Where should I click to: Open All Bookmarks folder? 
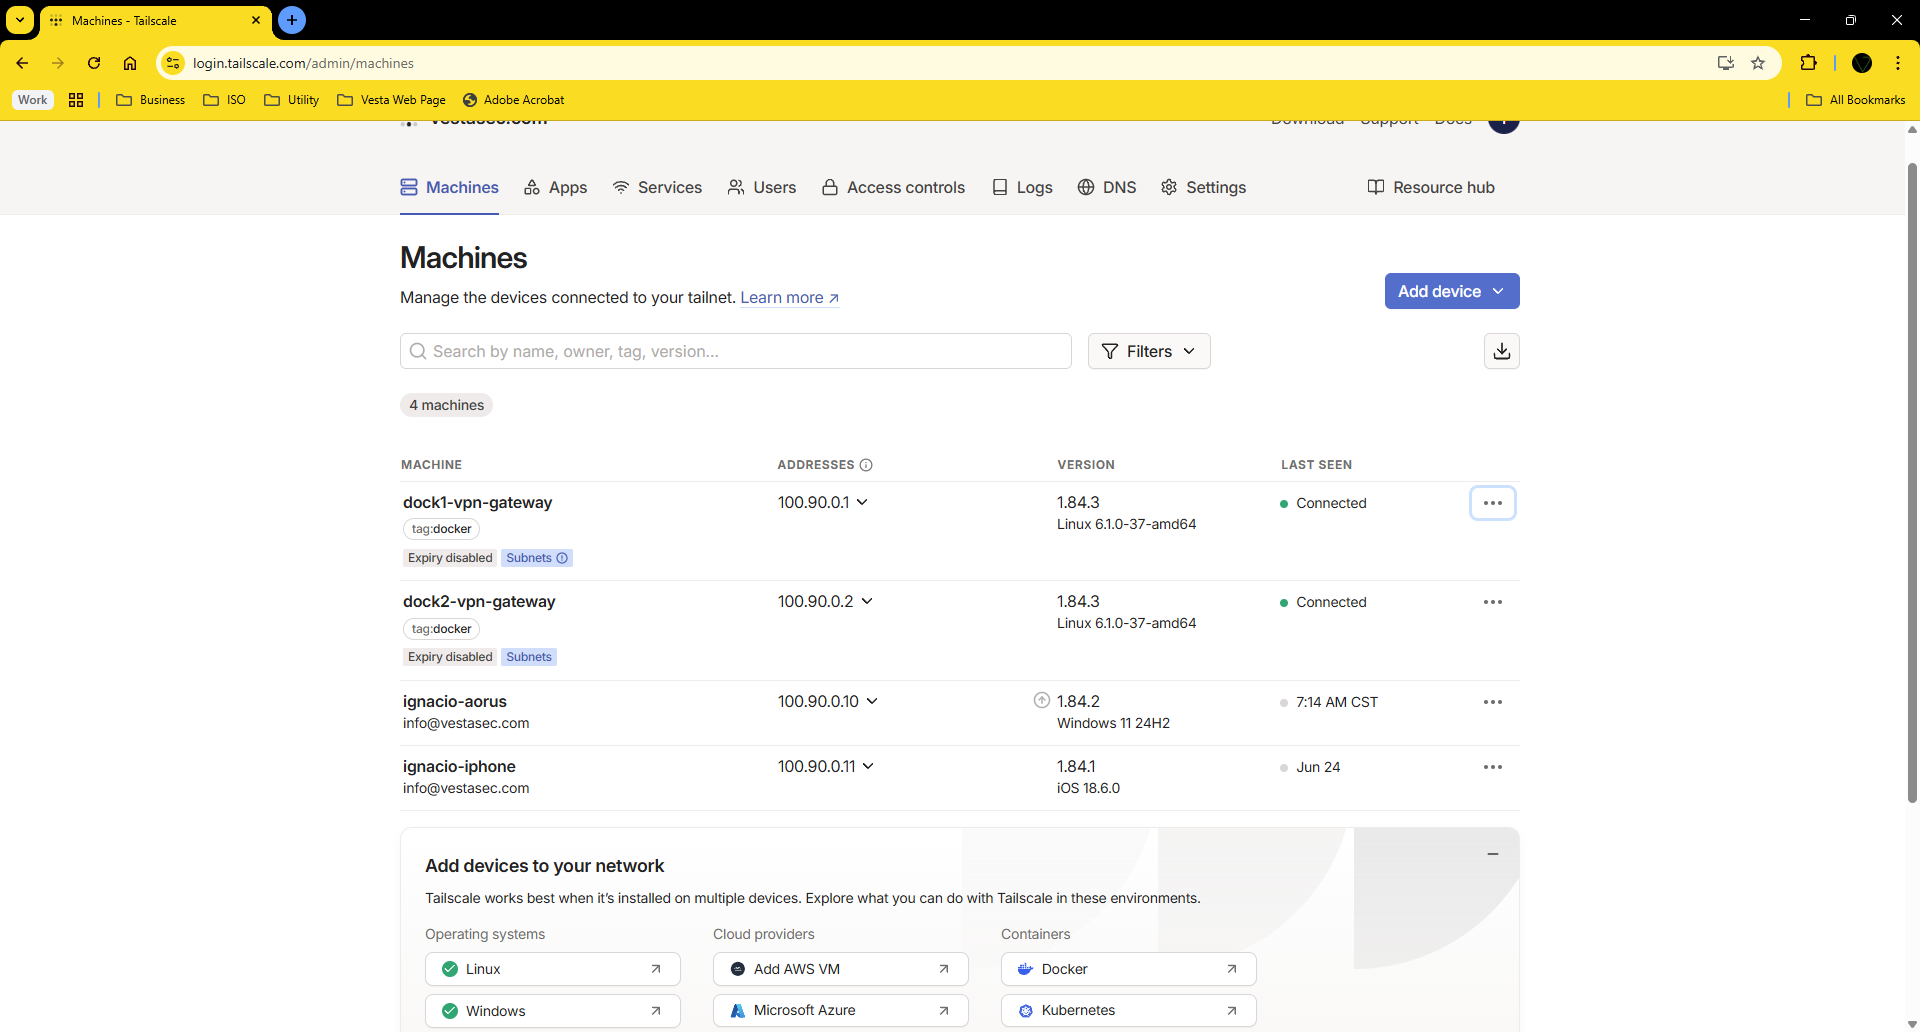click(1856, 100)
